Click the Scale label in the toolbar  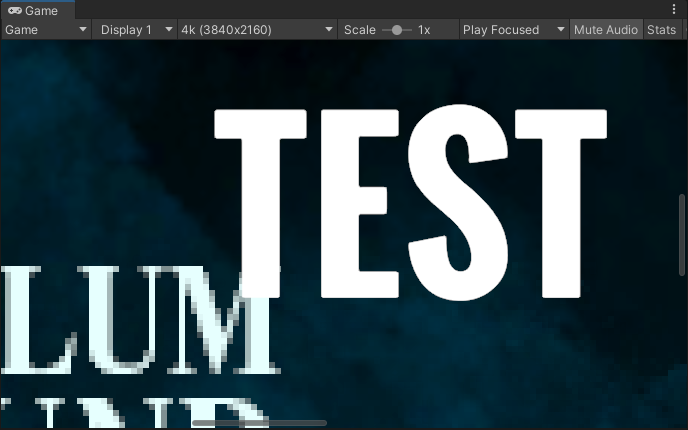pyautogui.click(x=359, y=30)
